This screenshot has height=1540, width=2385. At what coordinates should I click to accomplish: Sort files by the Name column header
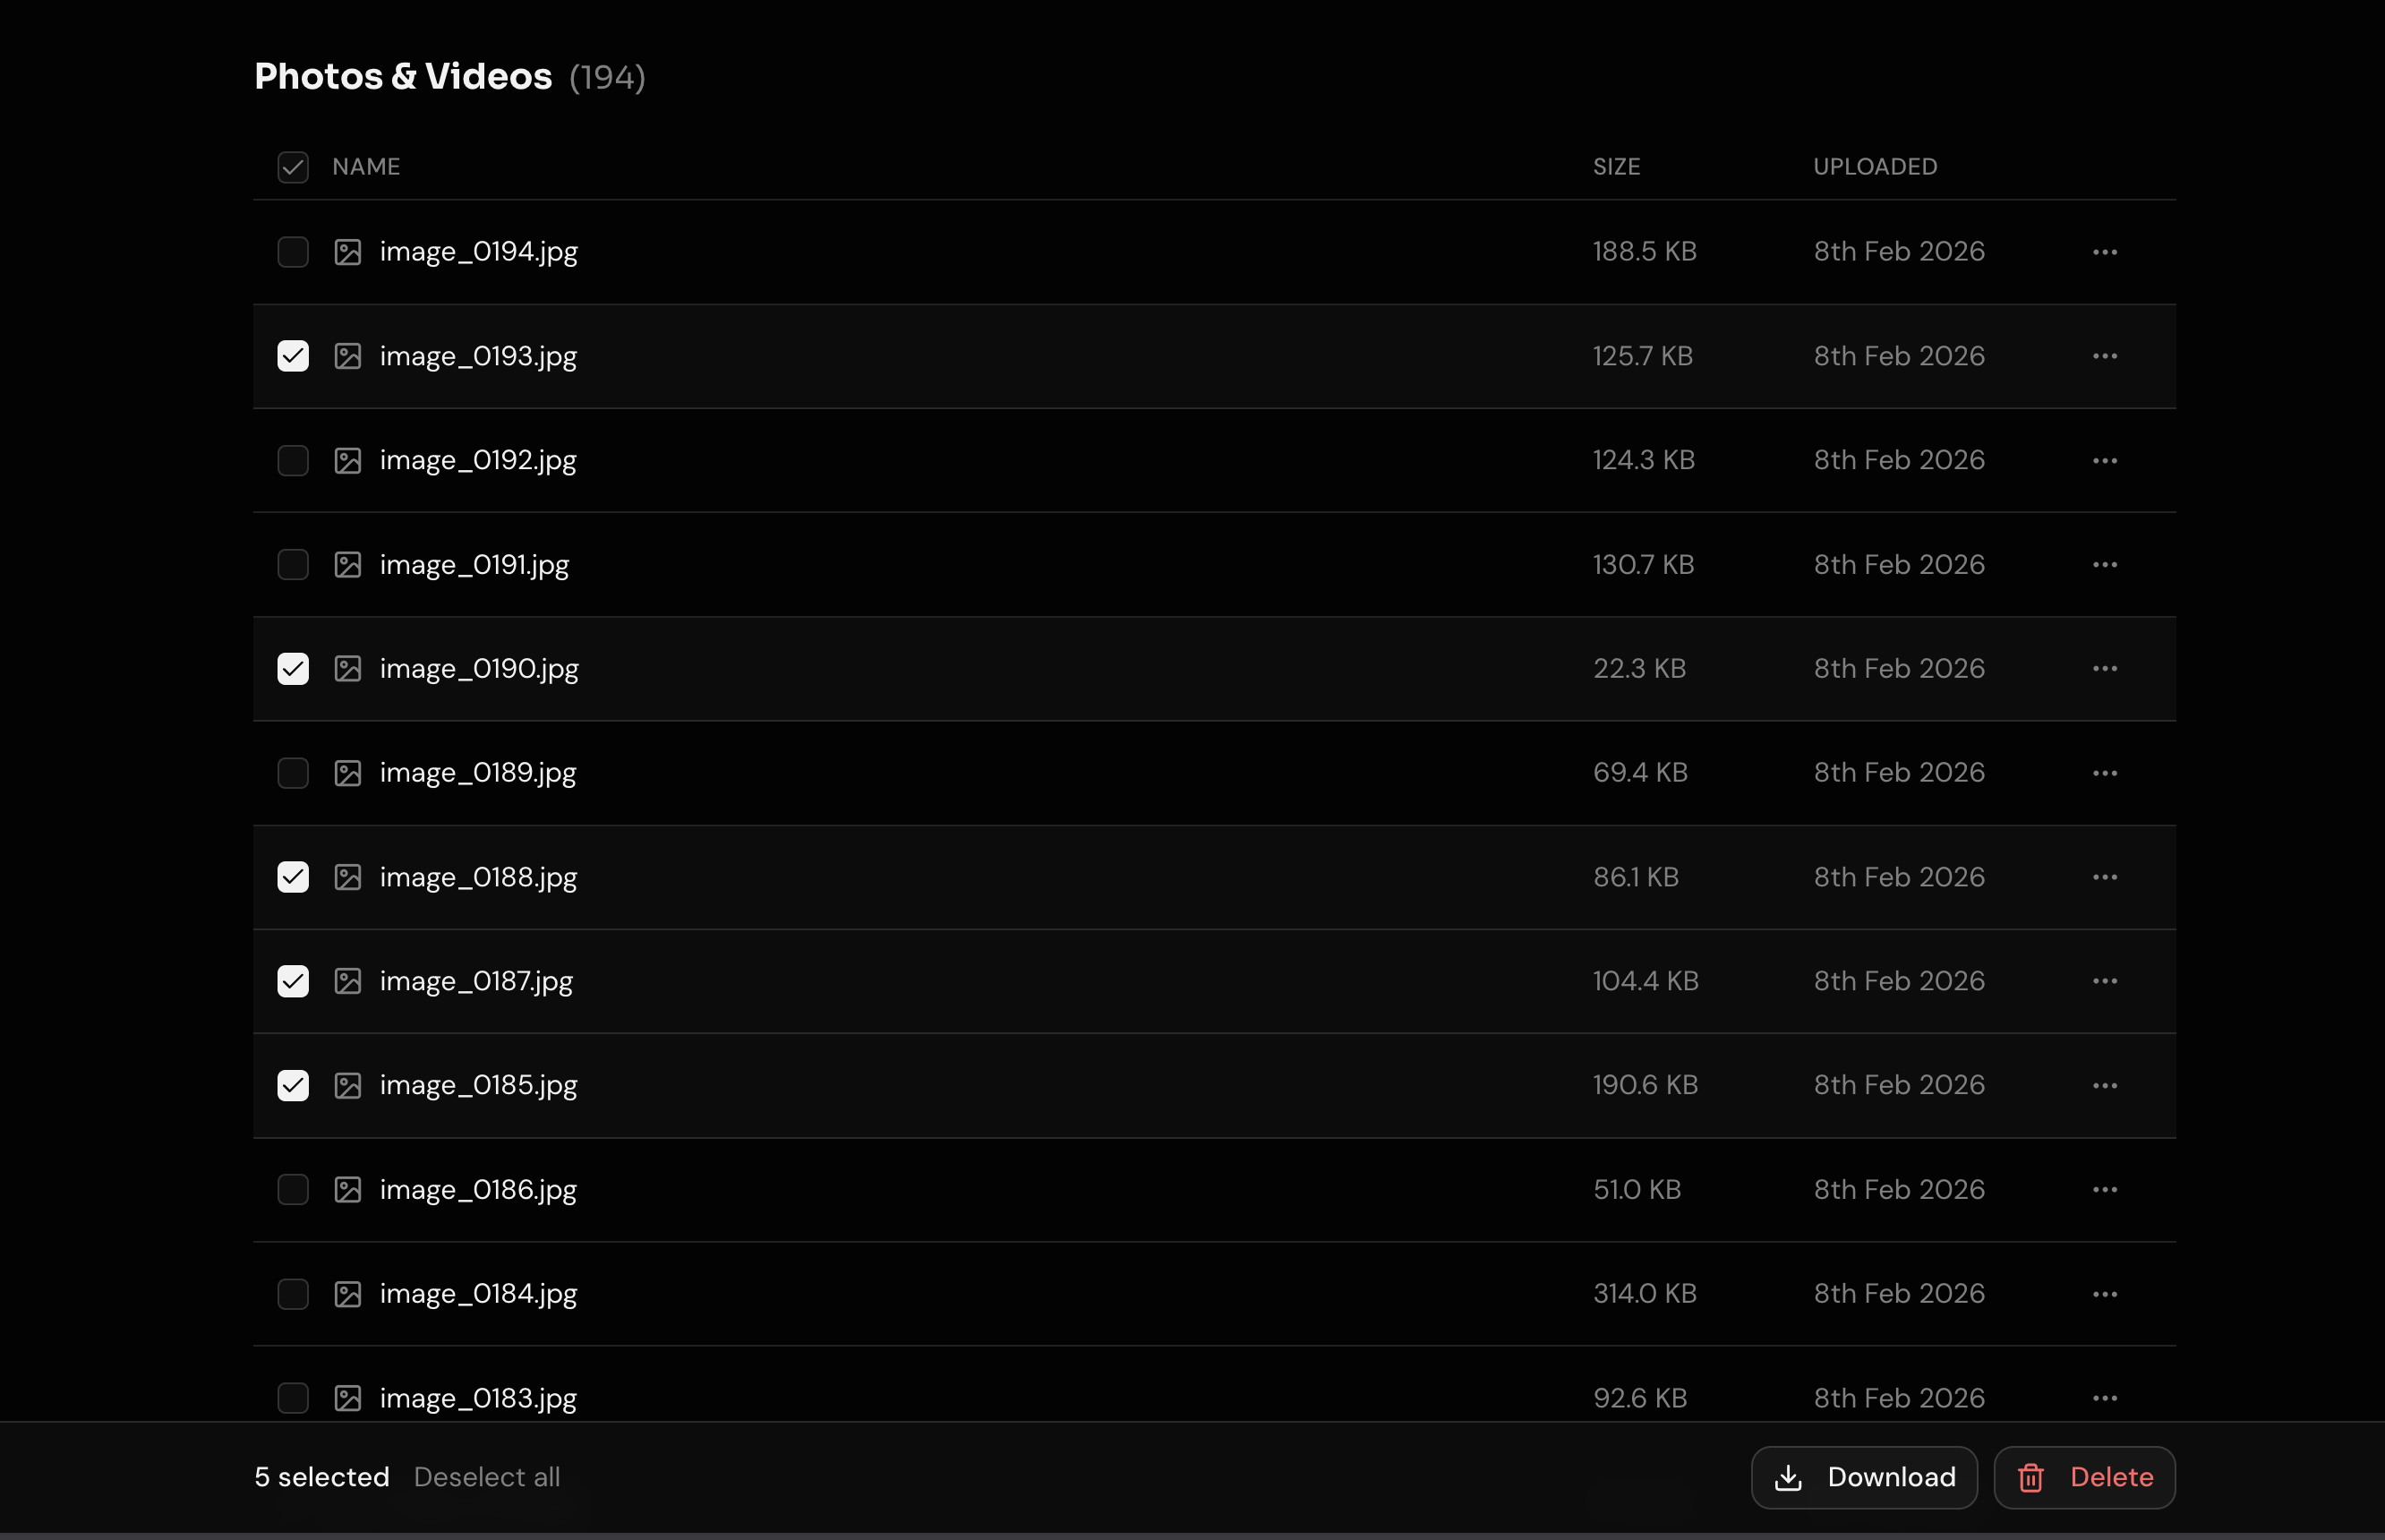(366, 167)
